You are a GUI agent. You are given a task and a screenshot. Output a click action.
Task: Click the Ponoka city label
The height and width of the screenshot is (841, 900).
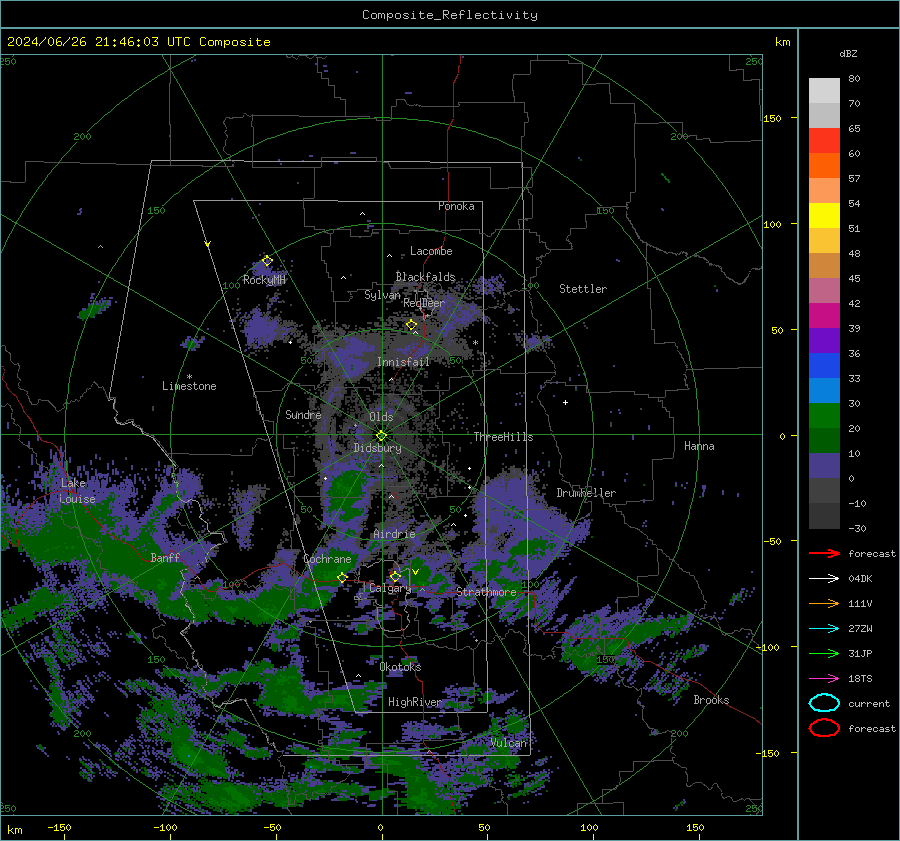click(x=456, y=206)
